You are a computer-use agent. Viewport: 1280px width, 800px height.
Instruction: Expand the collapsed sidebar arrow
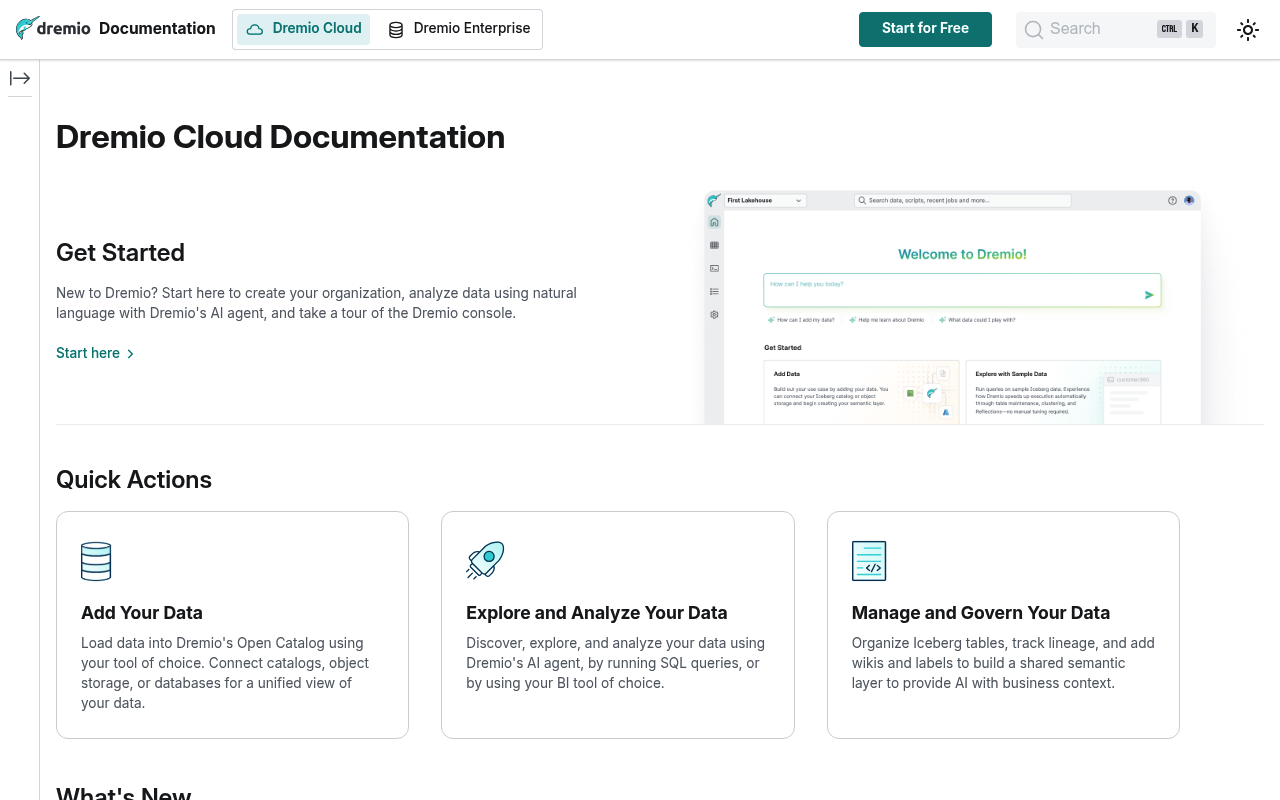(20, 78)
